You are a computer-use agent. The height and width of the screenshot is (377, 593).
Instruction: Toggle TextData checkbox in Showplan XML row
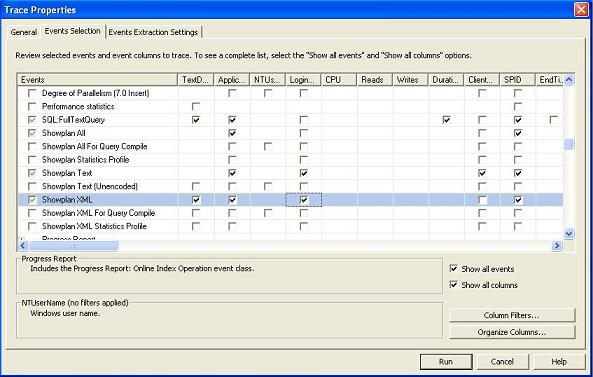pyautogui.click(x=196, y=200)
